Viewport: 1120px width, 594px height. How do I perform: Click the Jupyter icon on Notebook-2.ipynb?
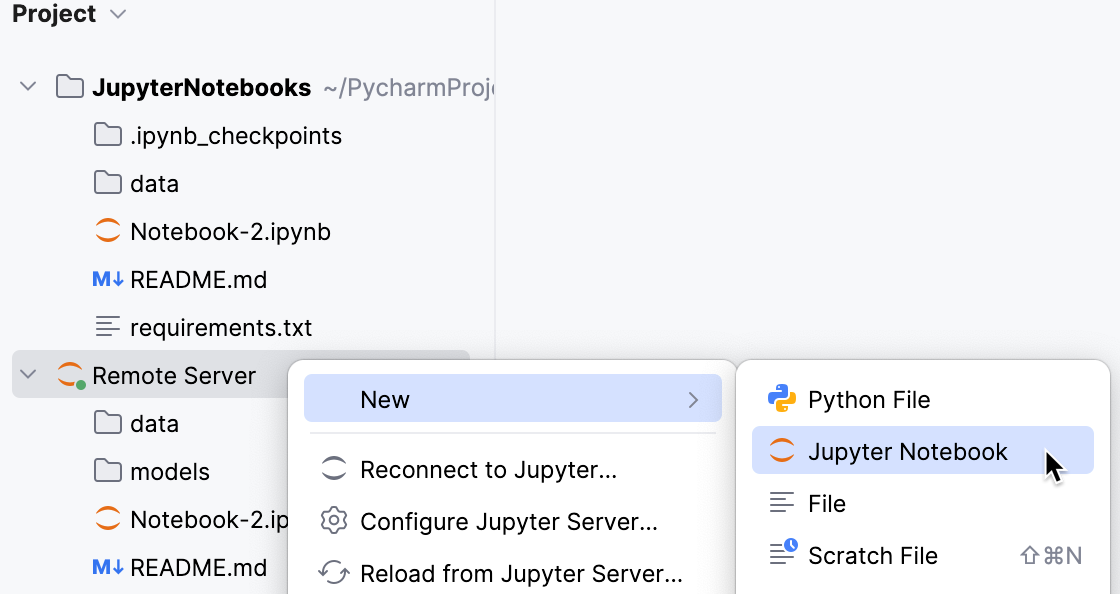(107, 231)
